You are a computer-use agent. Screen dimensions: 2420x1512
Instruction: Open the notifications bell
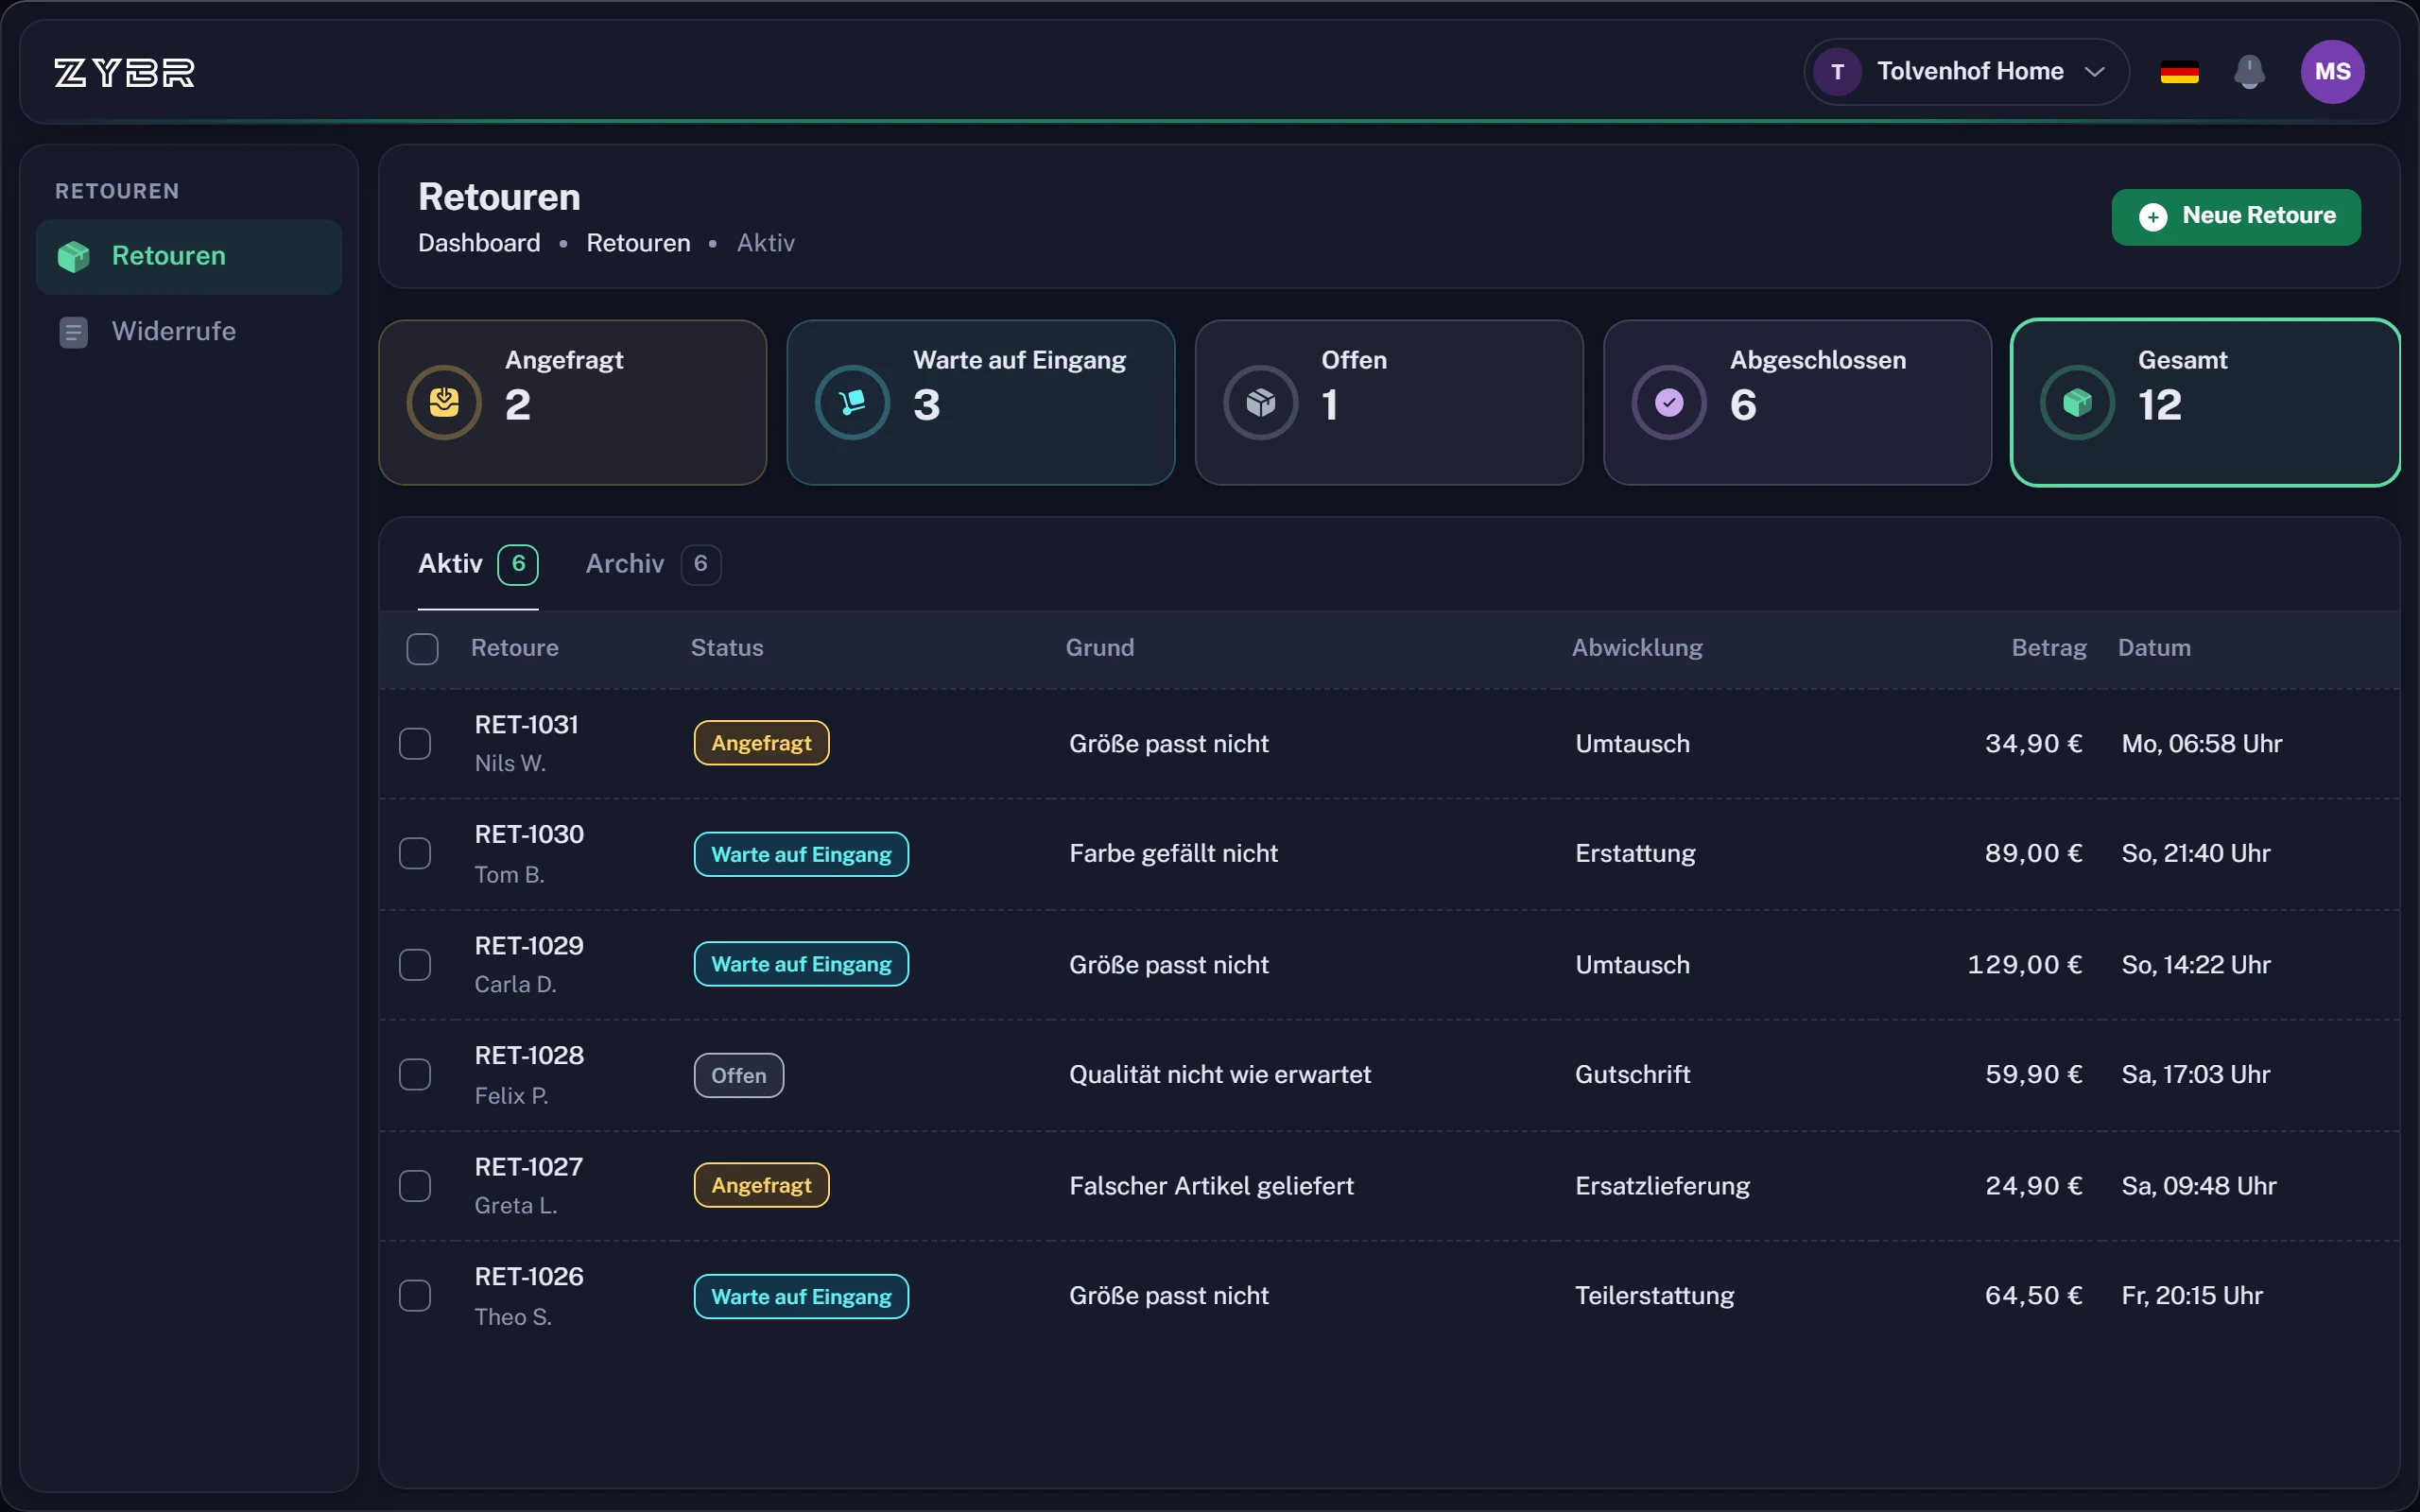pyautogui.click(x=2249, y=72)
